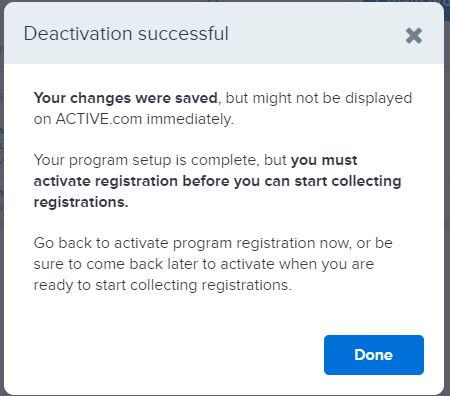Viewport: 450px width, 396px height.
Task: Click bold 'activate registration before you can' line
Action: point(162,181)
